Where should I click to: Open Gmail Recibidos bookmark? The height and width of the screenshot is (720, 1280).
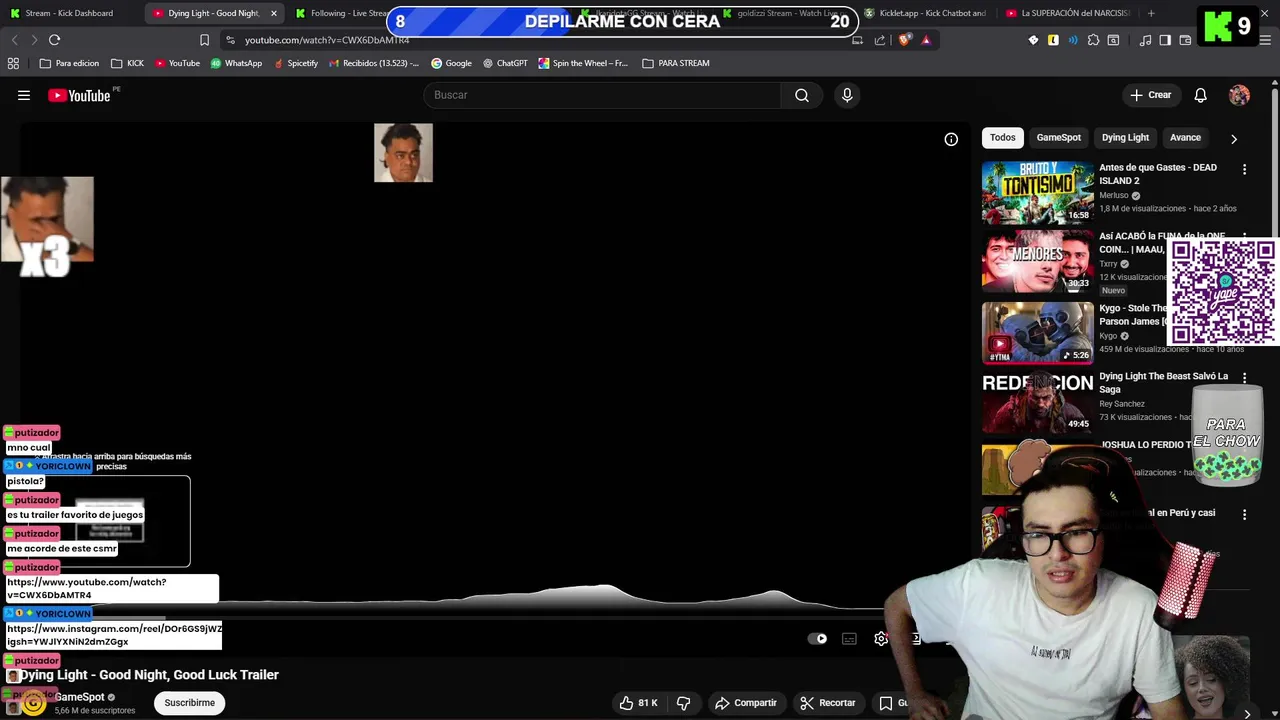point(373,63)
